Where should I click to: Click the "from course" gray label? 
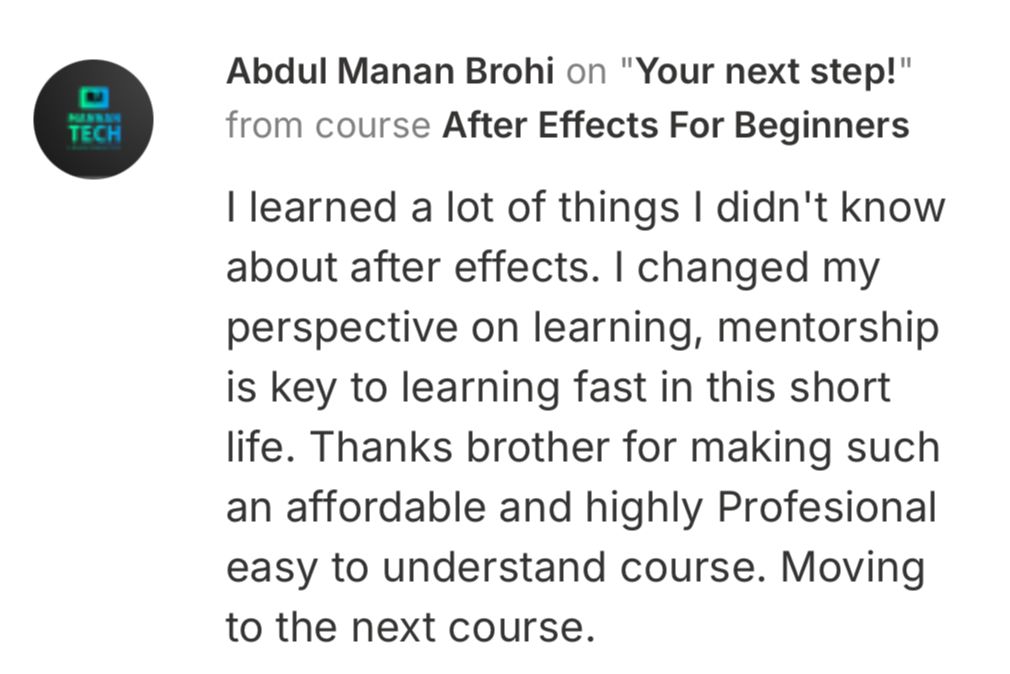pyautogui.click(x=328, y=125)
